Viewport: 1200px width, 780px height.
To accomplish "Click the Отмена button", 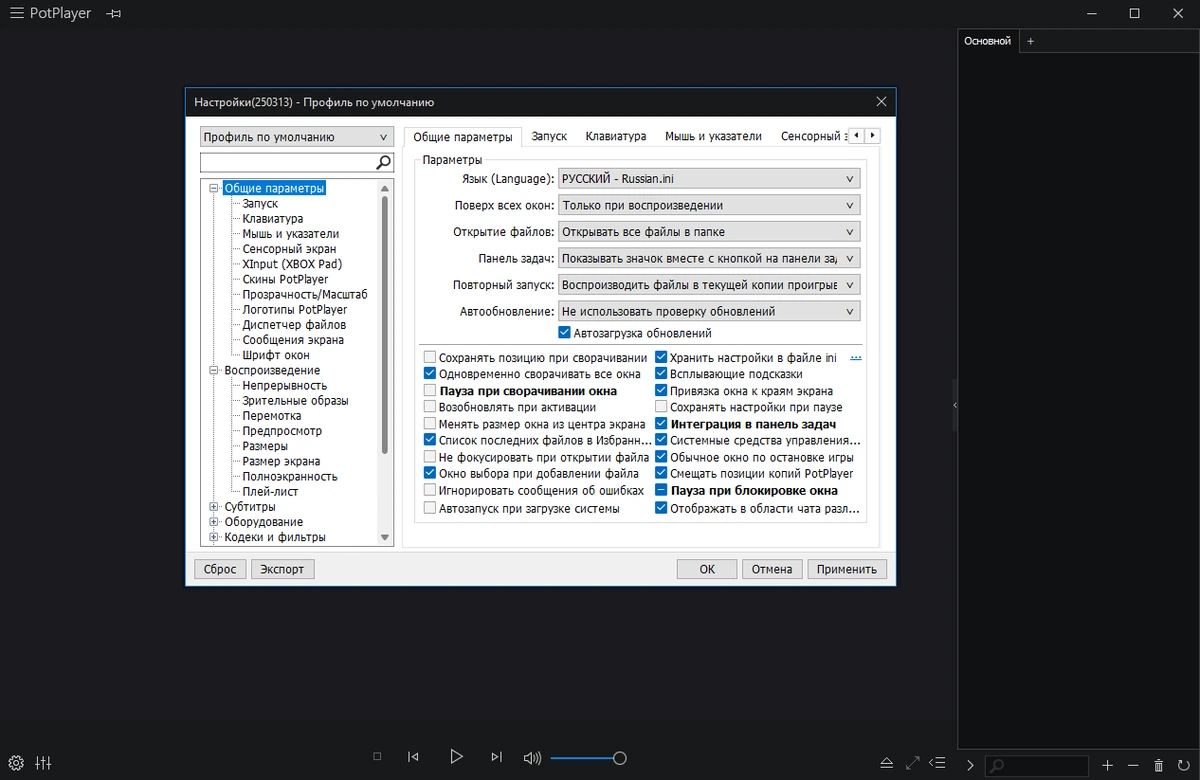I will (x=772, y=569).
